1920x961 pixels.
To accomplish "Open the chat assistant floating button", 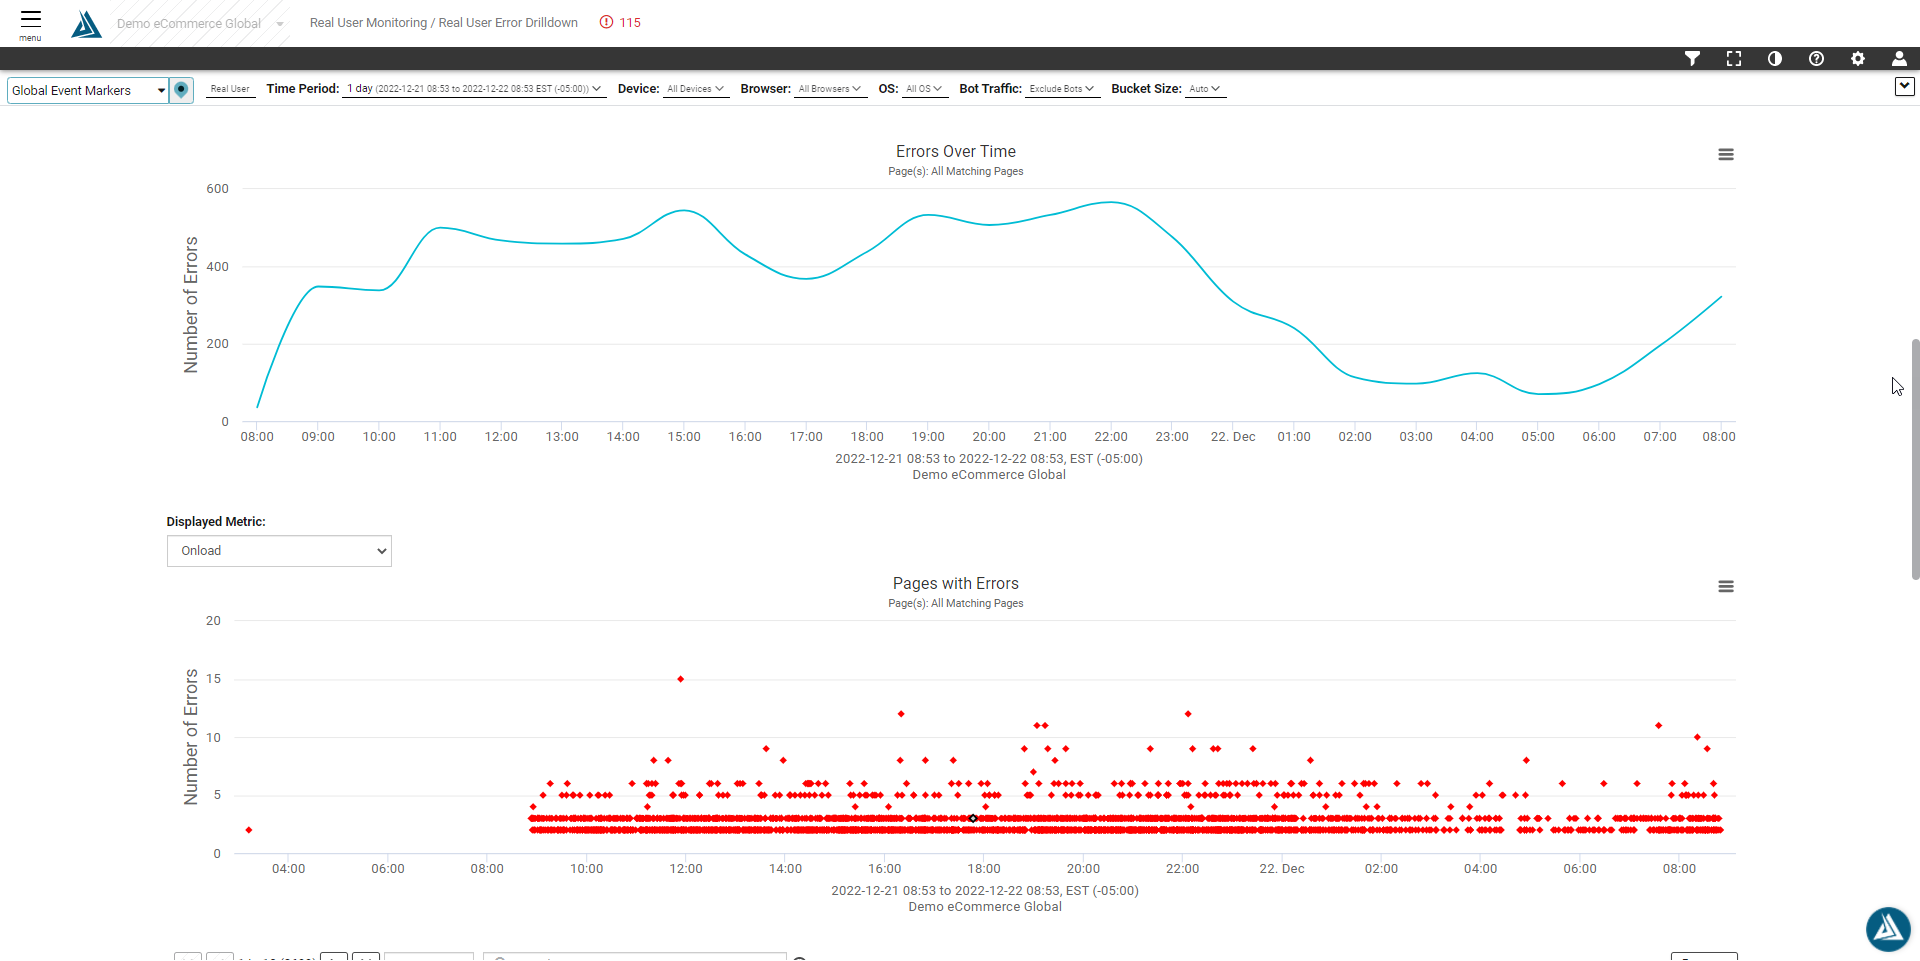I will [x=1888, y=929].
